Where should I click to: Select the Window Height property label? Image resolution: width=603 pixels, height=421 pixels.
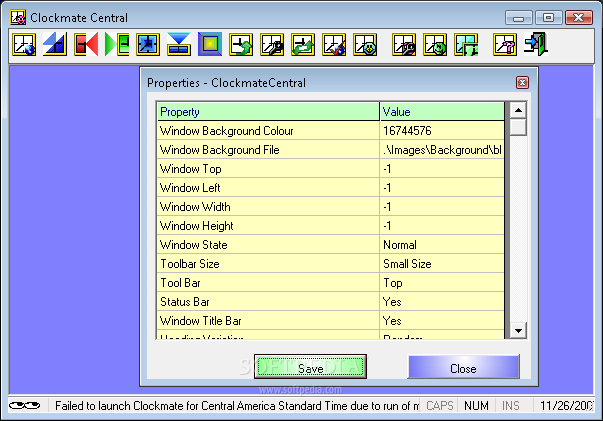[x=197, y=226]
